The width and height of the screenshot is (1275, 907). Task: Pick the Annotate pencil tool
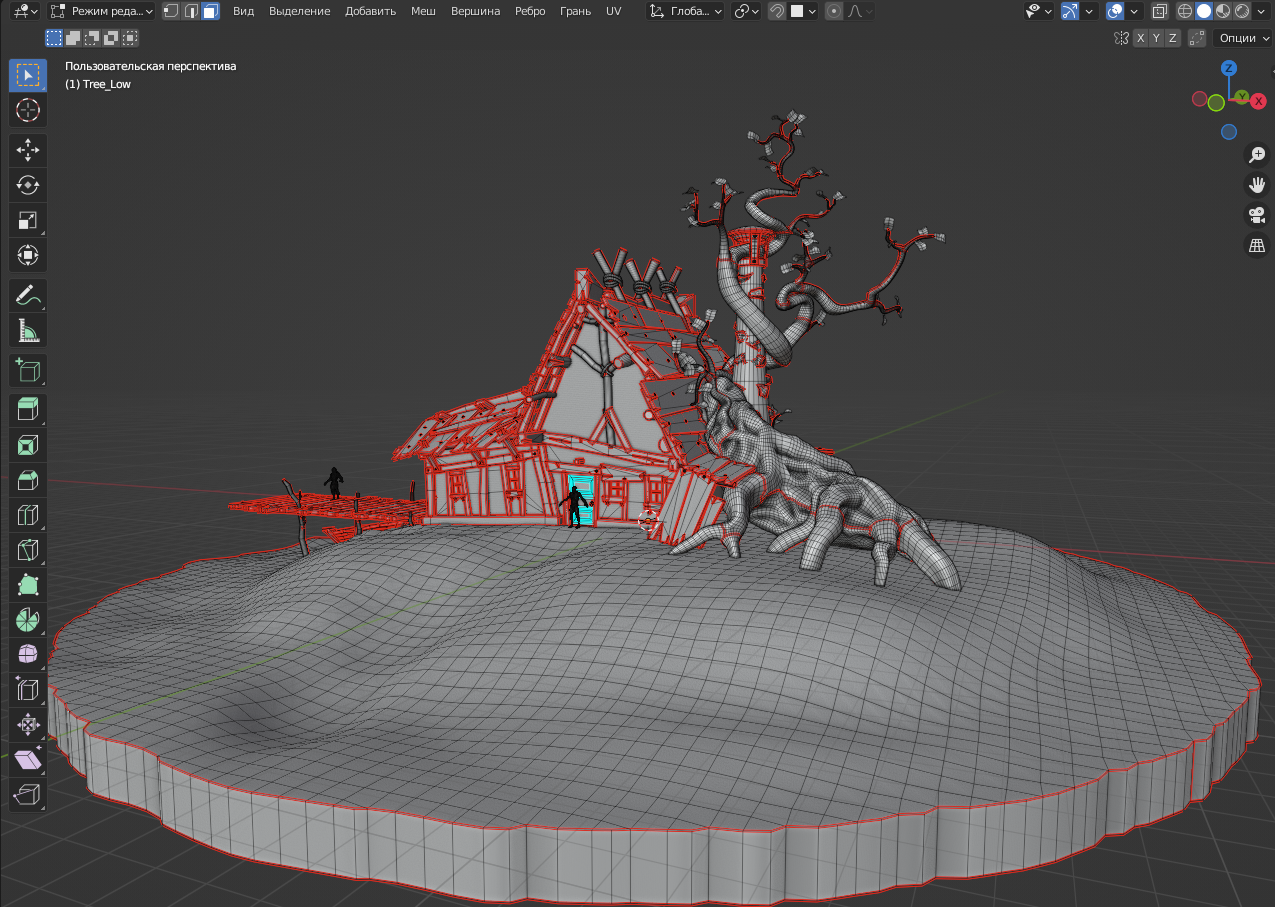[x=28, y=295]
